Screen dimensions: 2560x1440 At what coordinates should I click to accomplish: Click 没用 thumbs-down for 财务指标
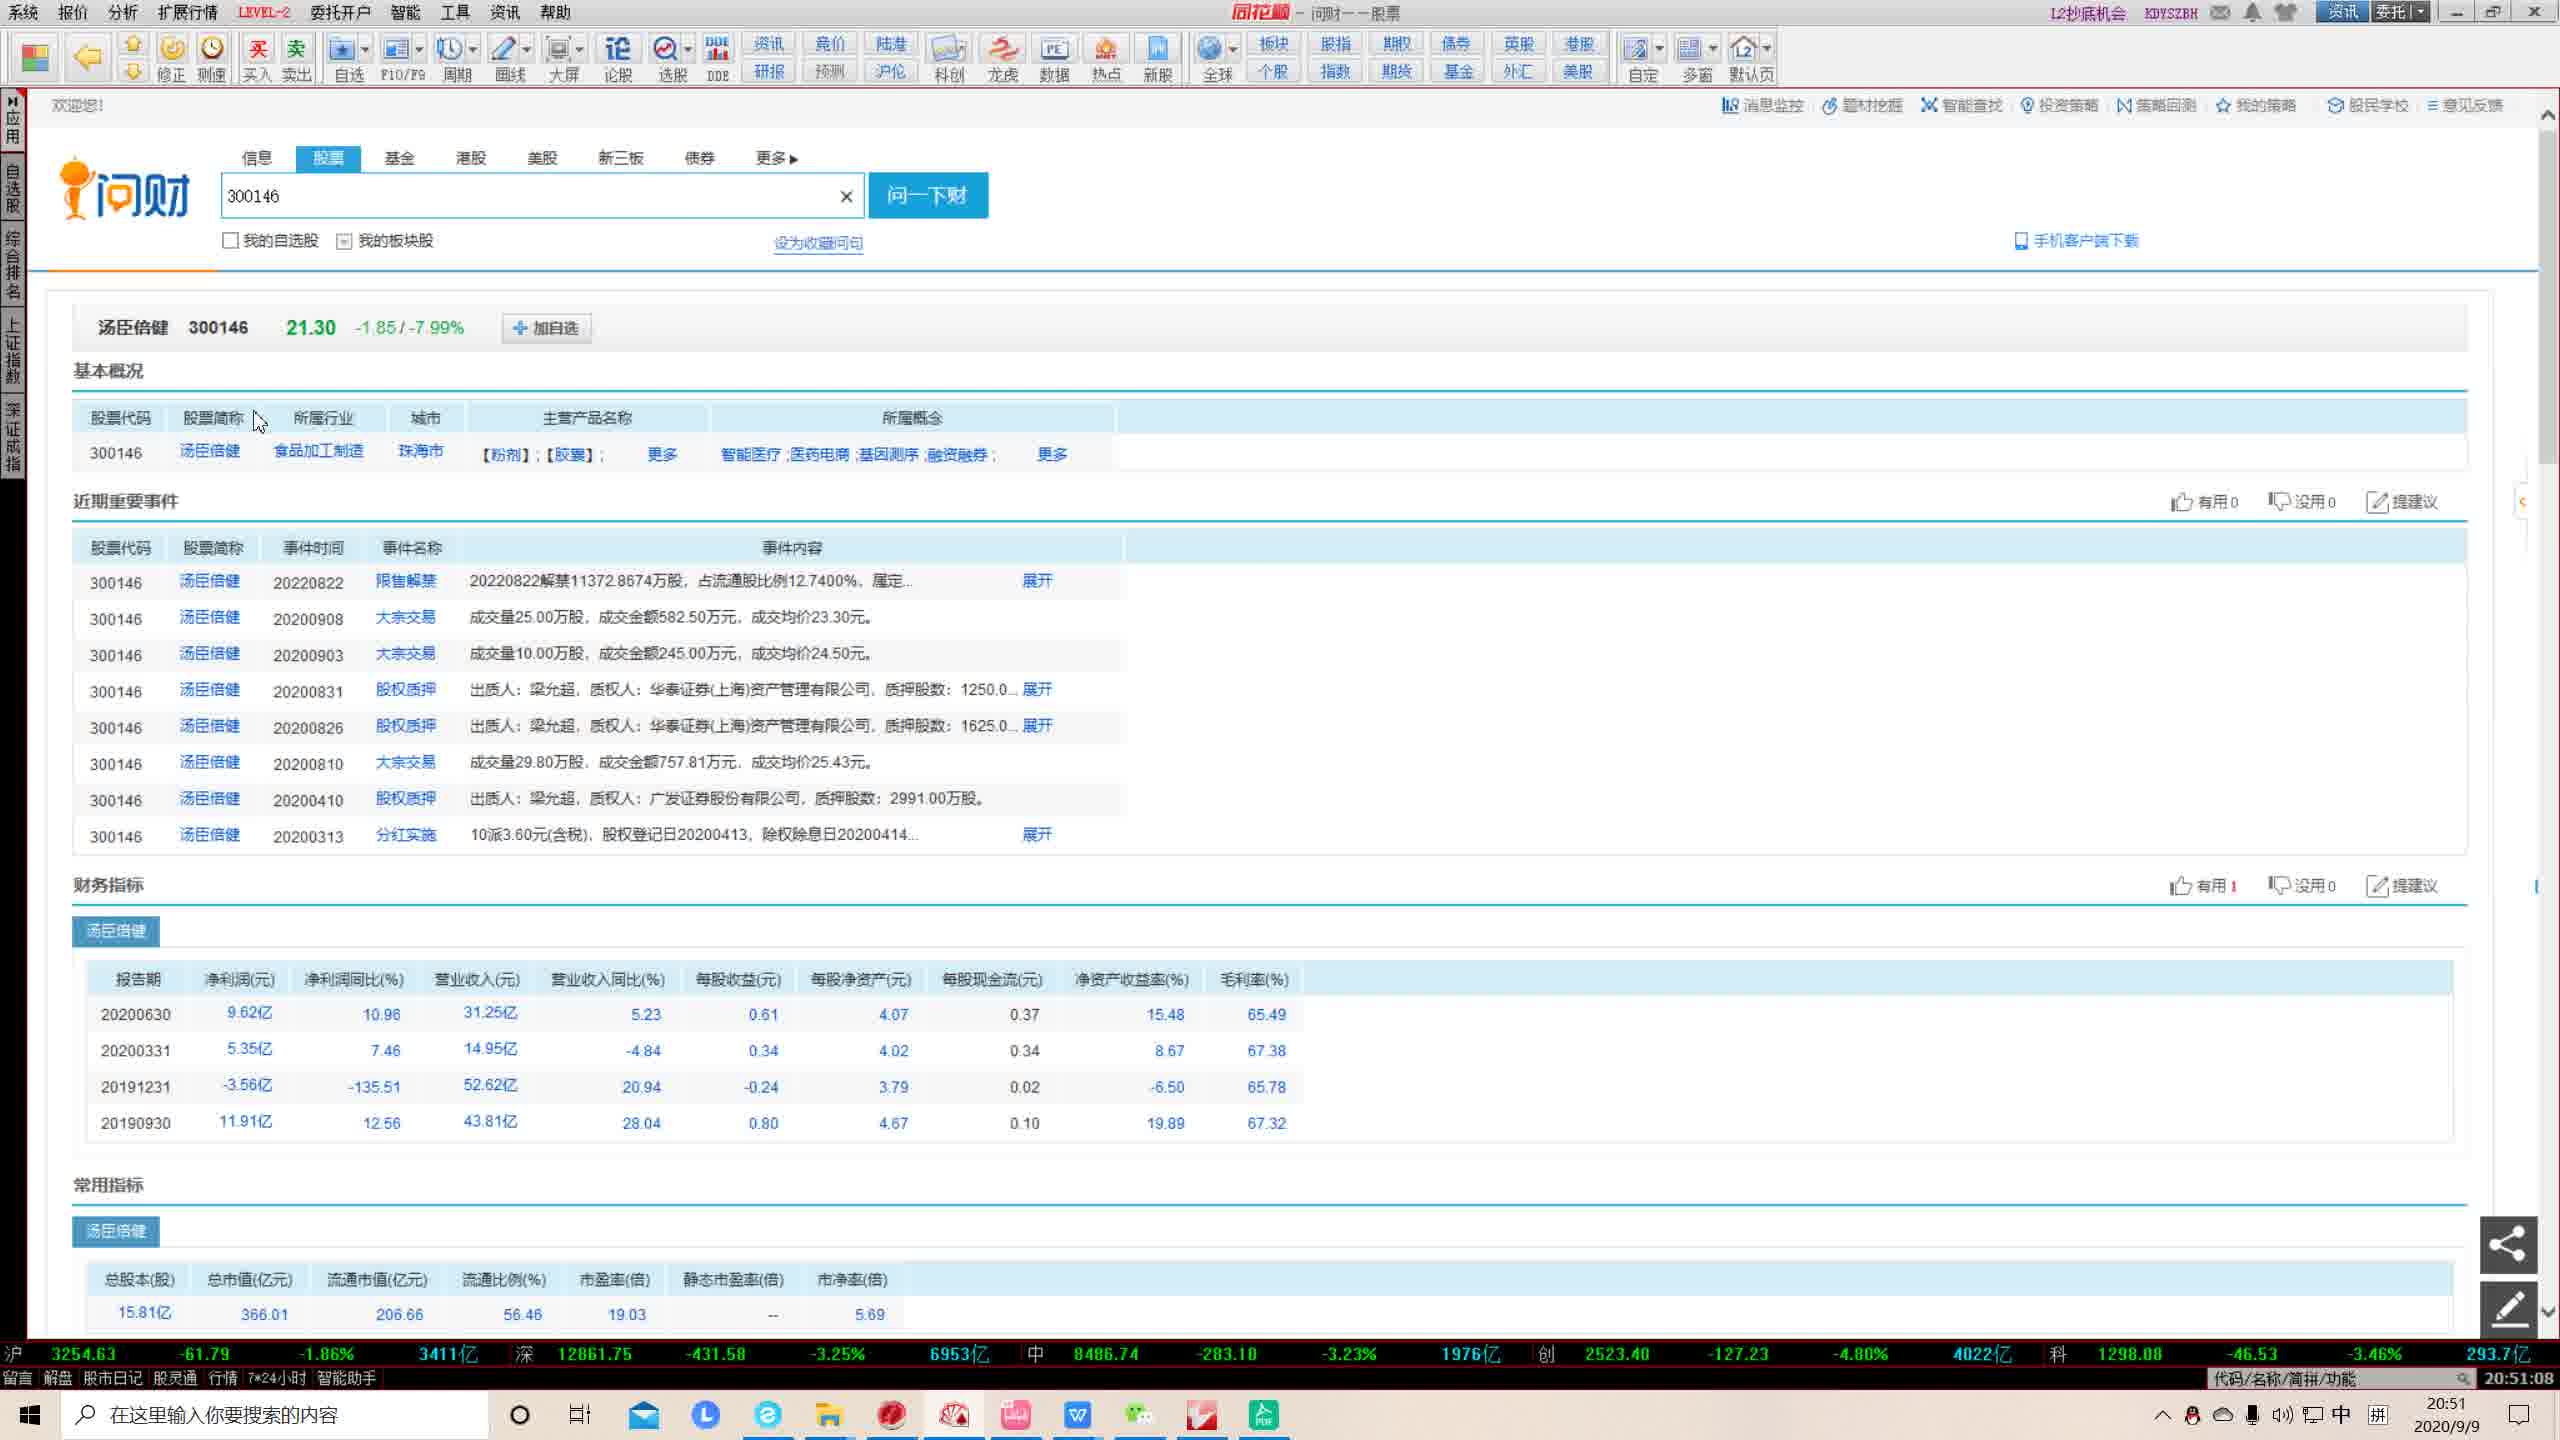2301,886
